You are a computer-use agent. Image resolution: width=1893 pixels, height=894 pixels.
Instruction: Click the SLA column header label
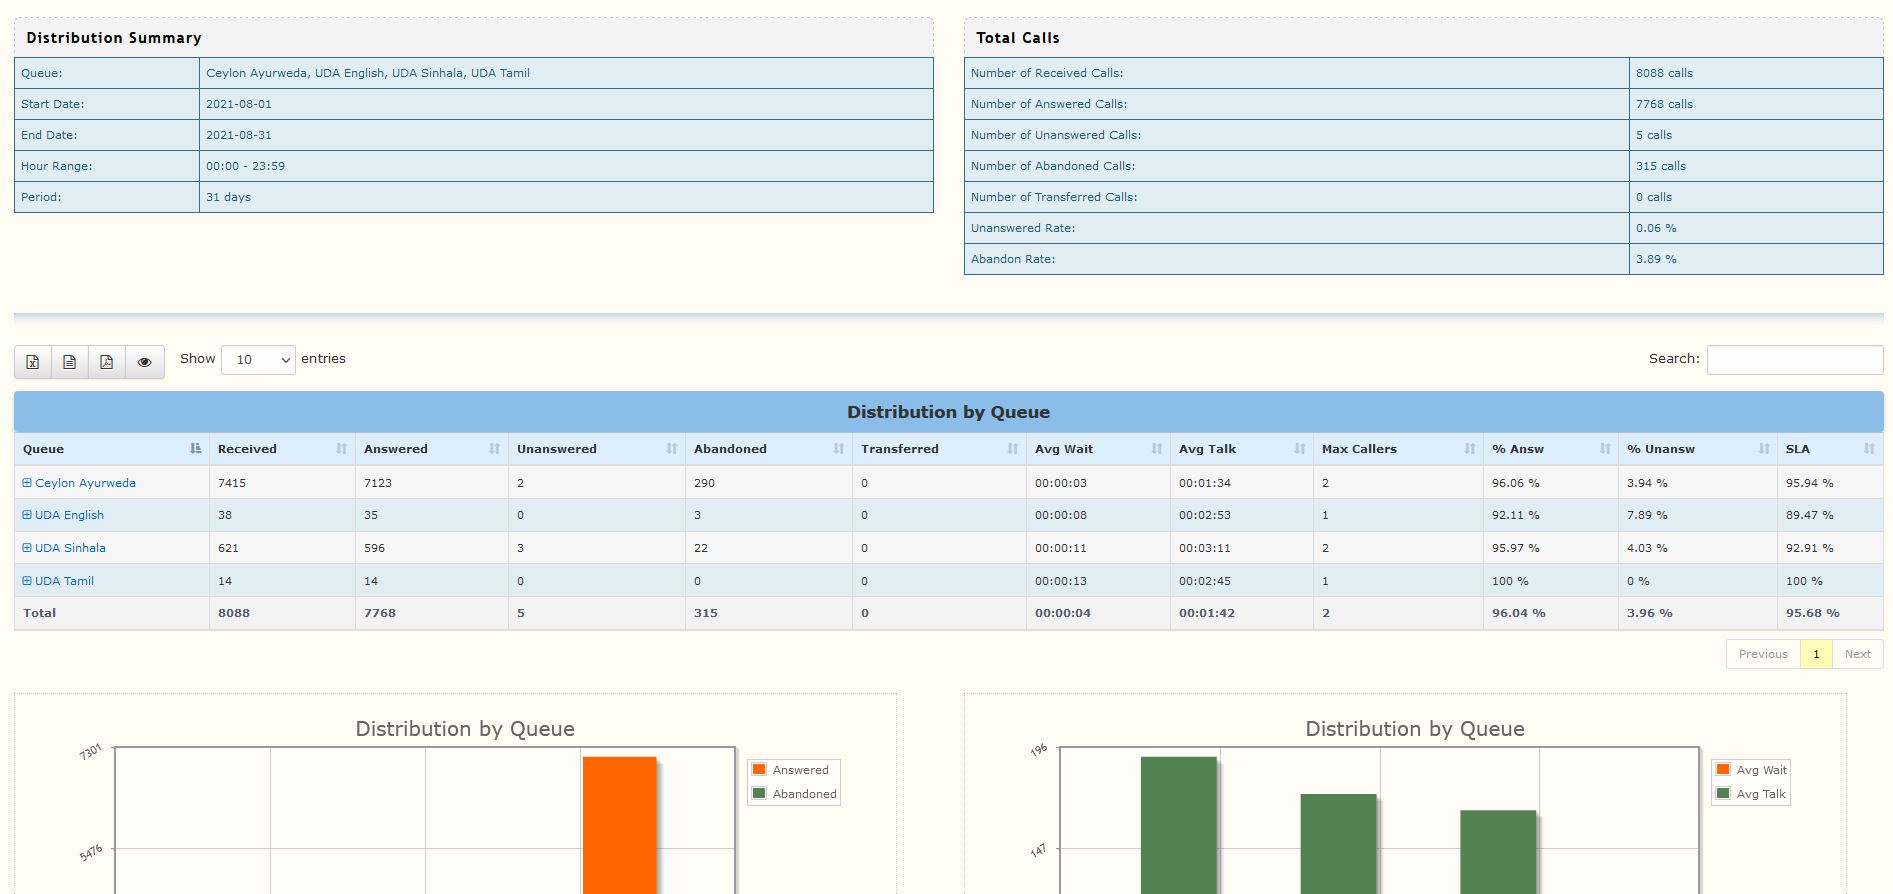tap(1798, 449)
